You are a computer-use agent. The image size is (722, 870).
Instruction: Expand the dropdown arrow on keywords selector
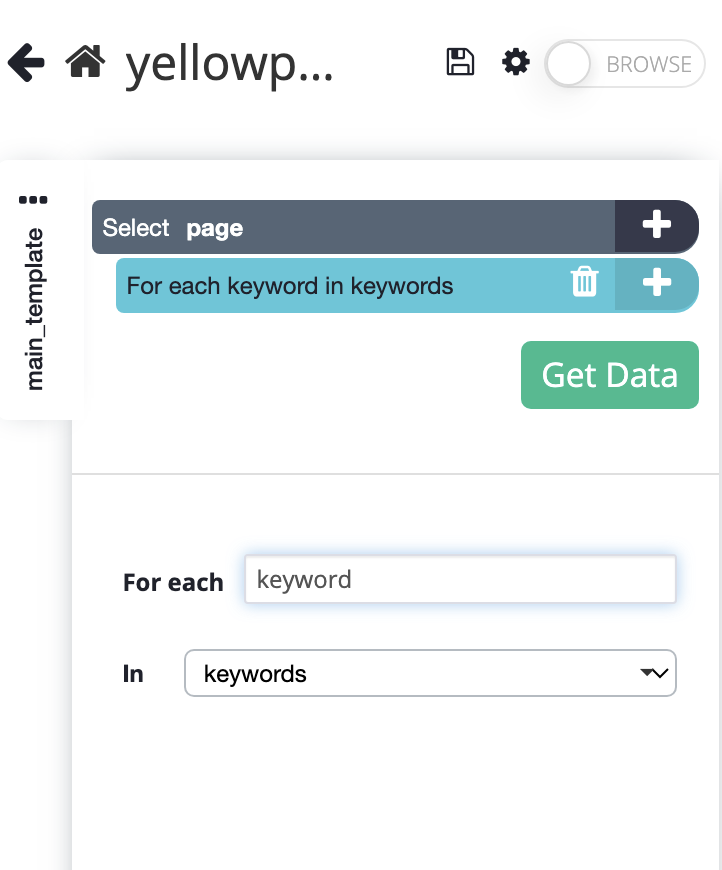(654, 673)
